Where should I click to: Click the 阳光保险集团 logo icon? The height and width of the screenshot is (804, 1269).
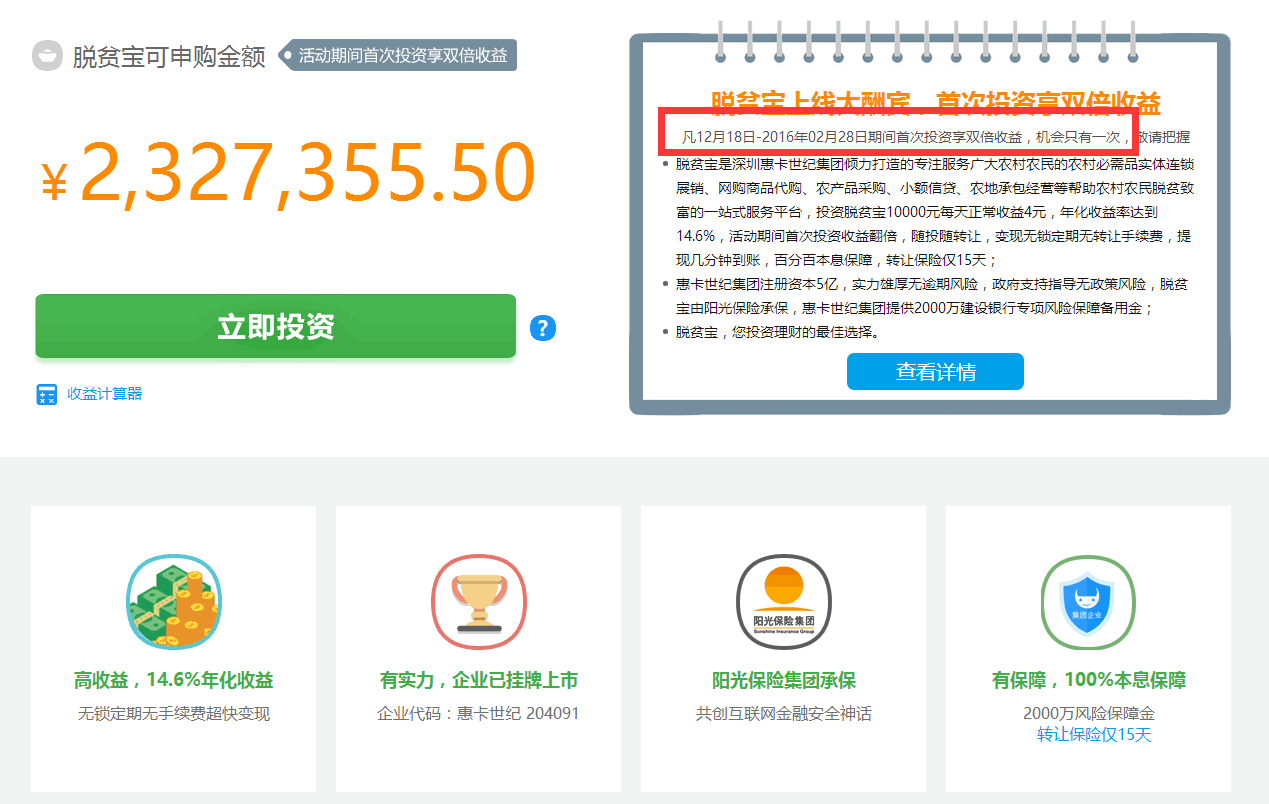click(x=783, y=602)
